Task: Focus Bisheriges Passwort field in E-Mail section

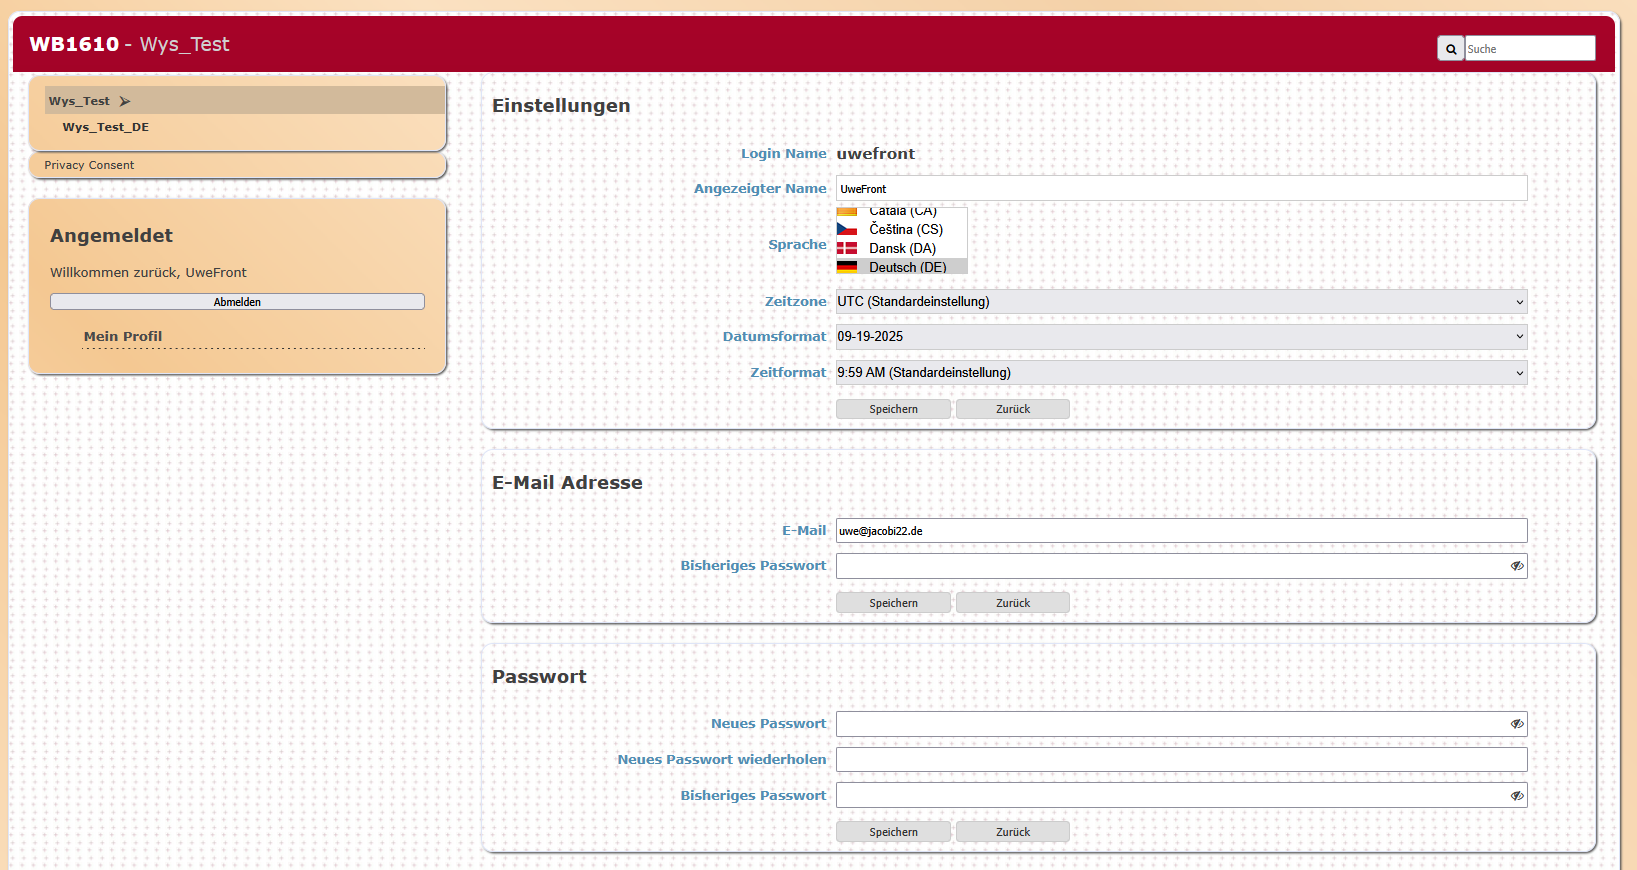Action: click(x=1181, y=566)
